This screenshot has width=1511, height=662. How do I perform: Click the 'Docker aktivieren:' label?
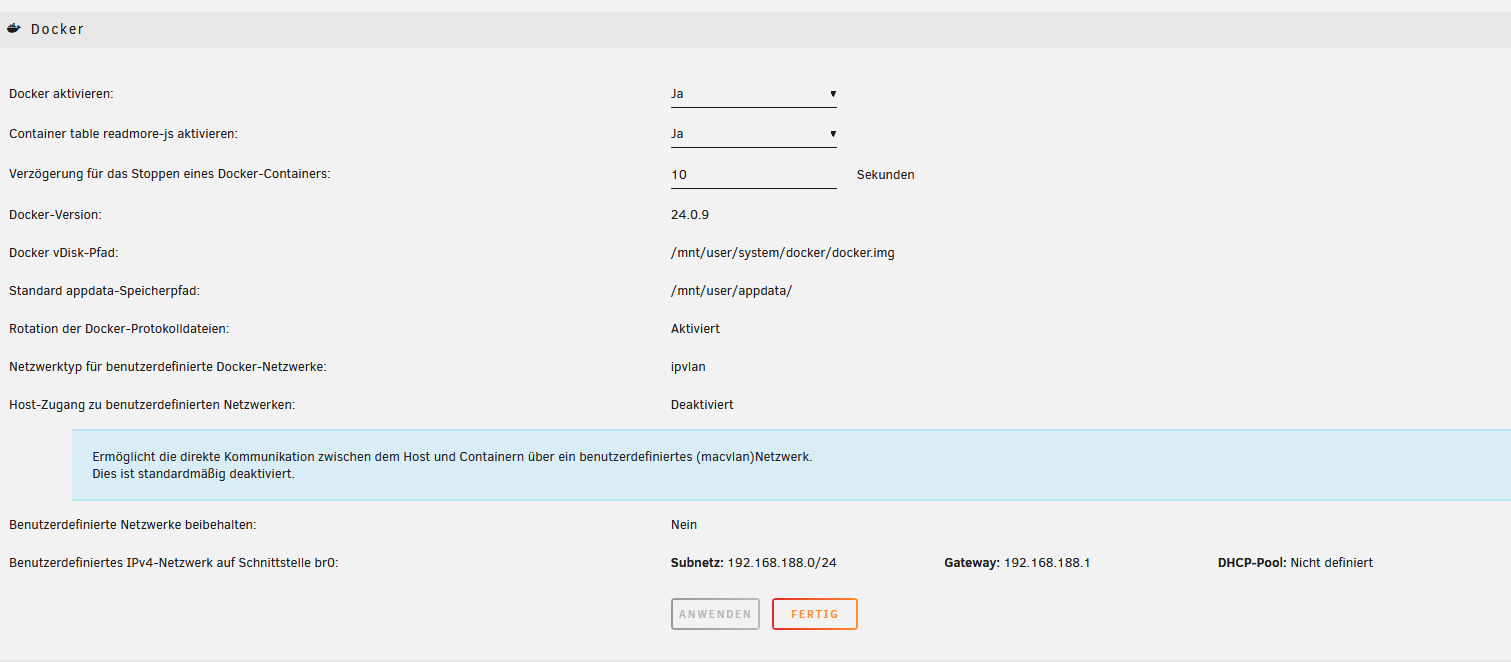(x=61, y=93)
